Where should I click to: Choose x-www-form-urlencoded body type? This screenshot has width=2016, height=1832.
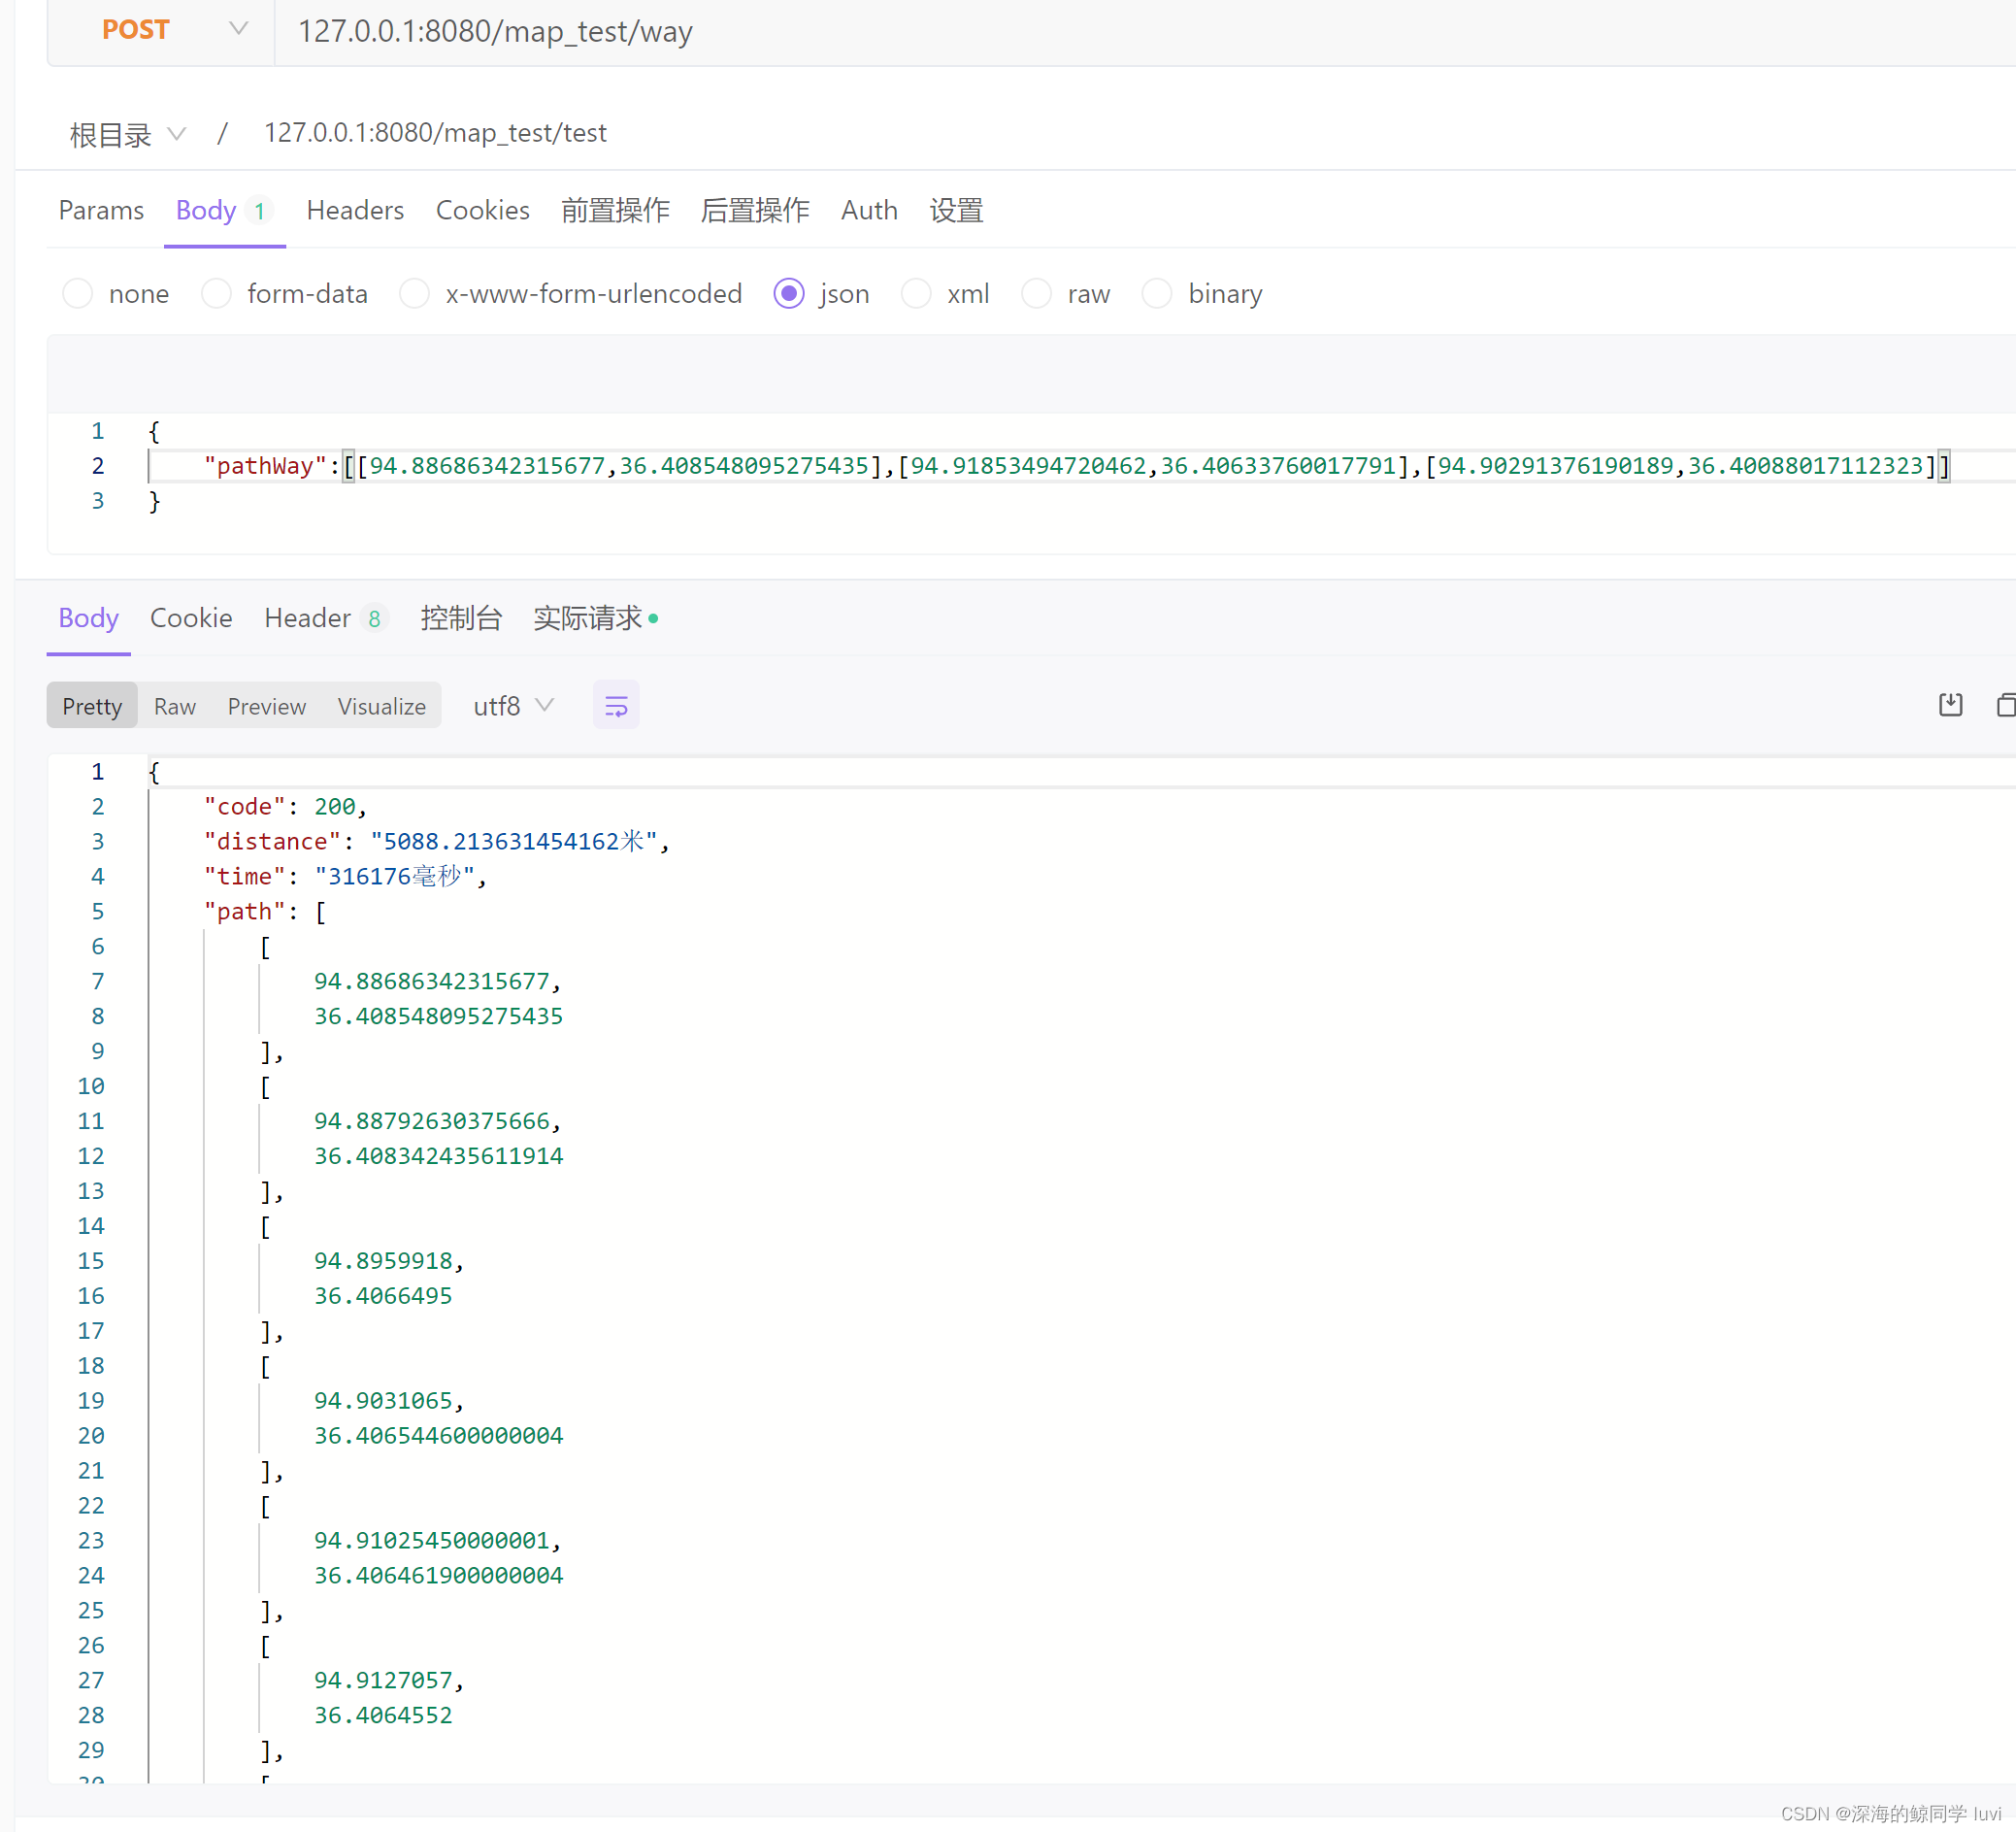[415, 294]
